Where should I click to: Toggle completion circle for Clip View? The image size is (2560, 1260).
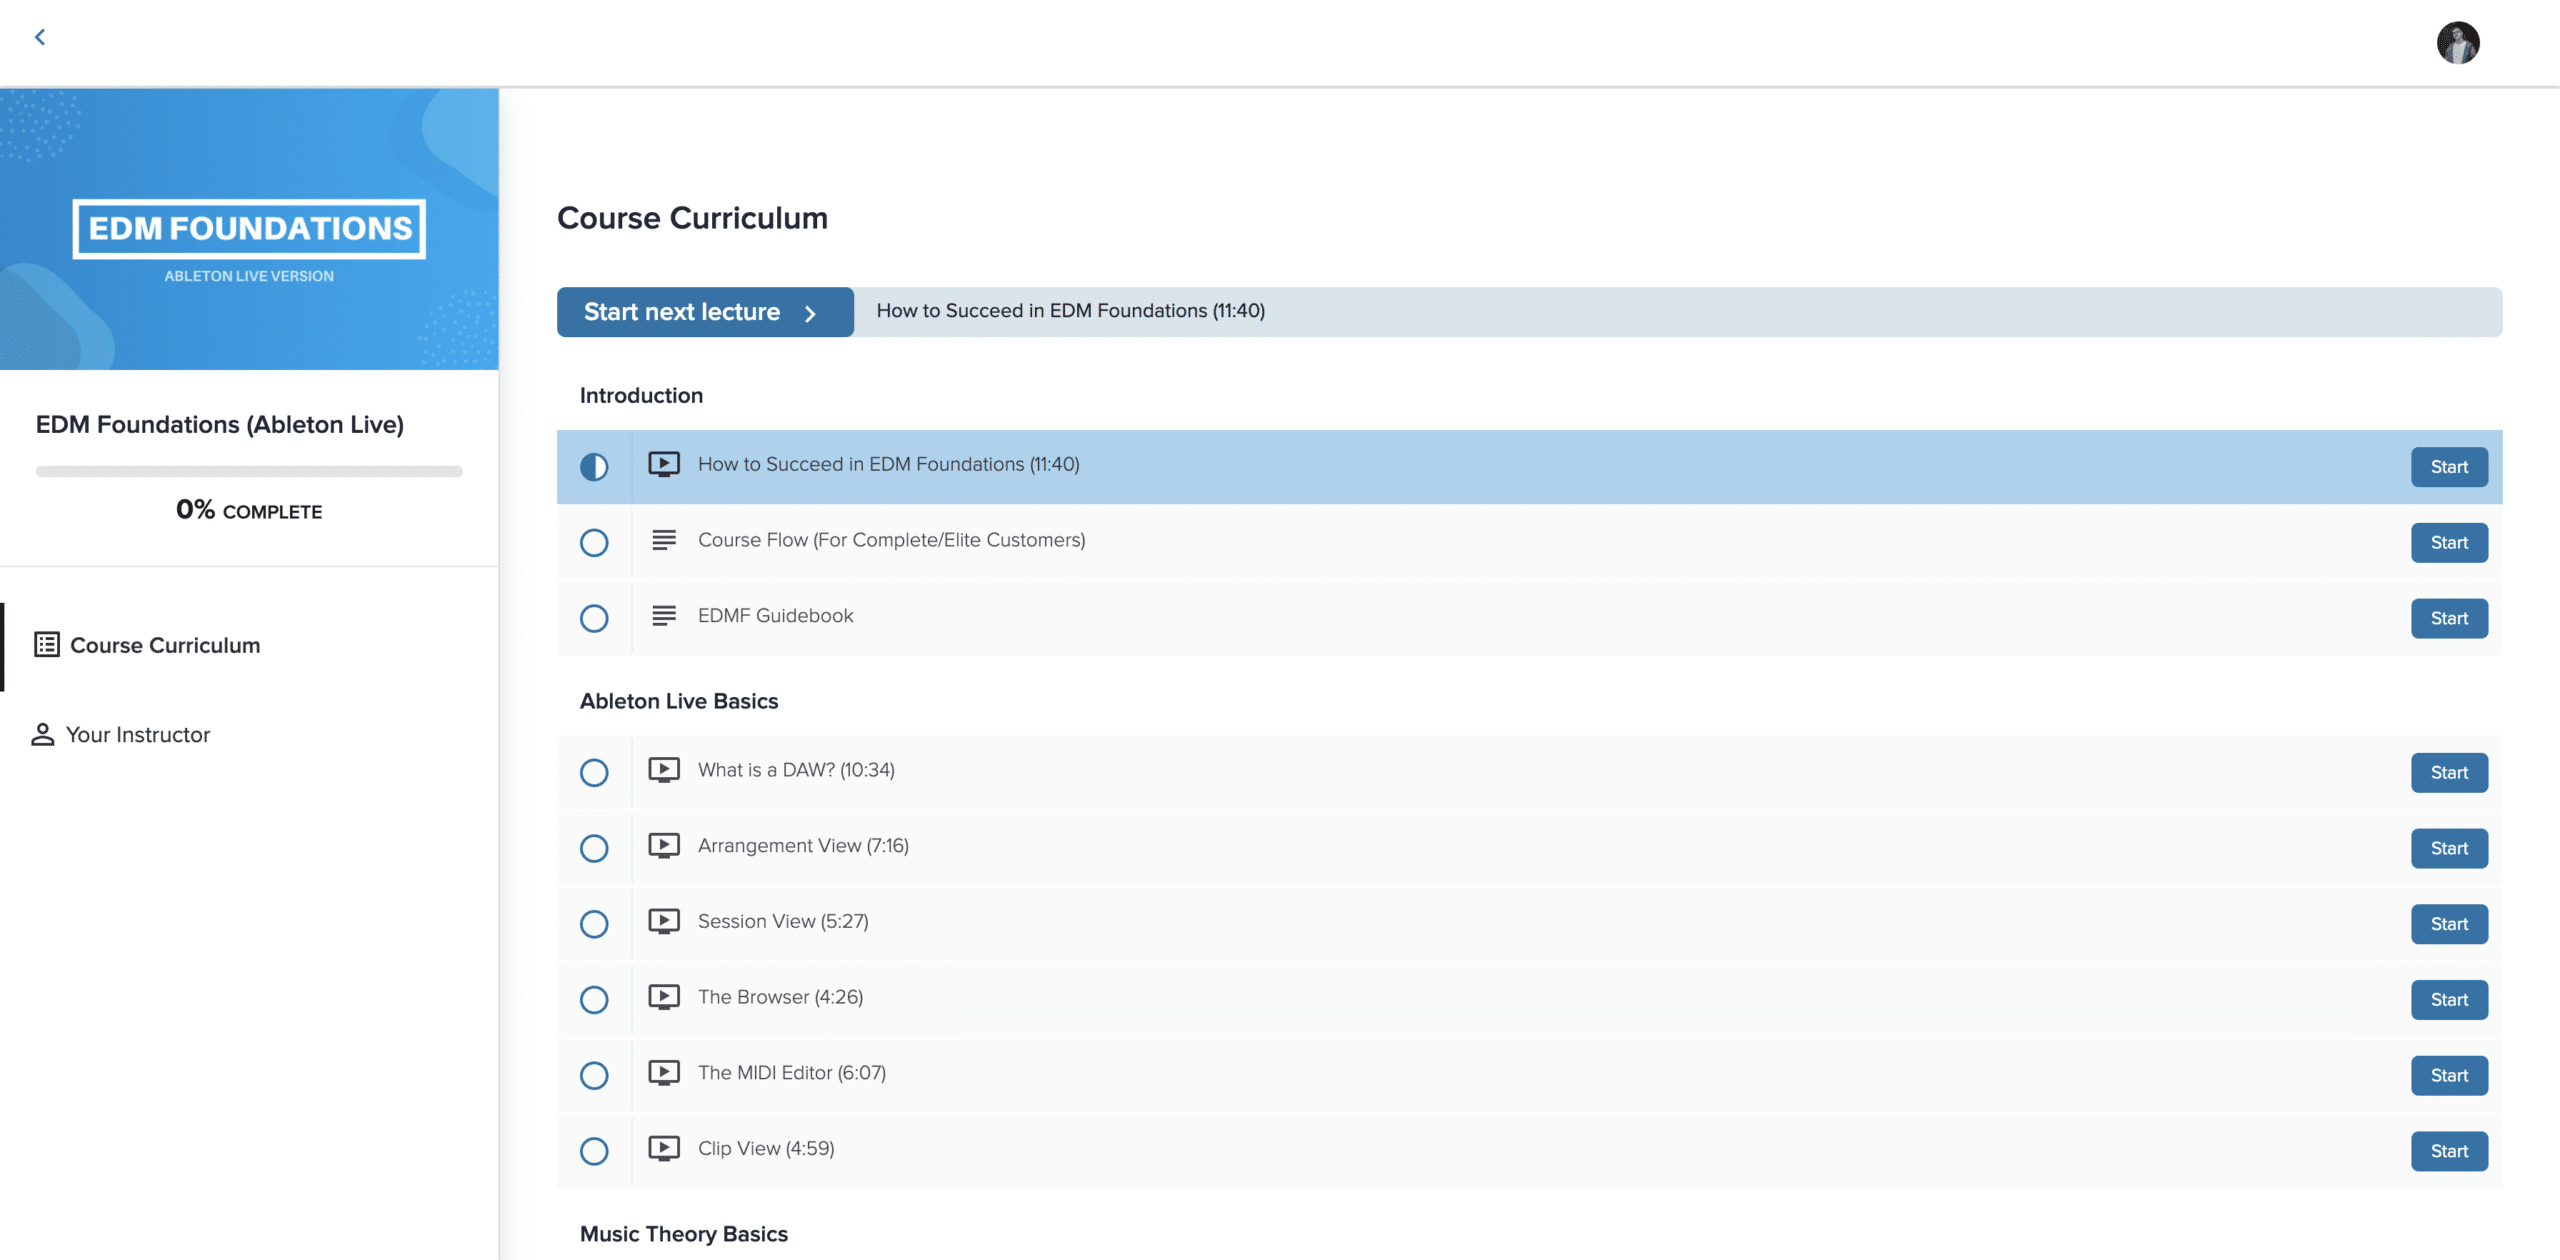tap(594, 1152)
